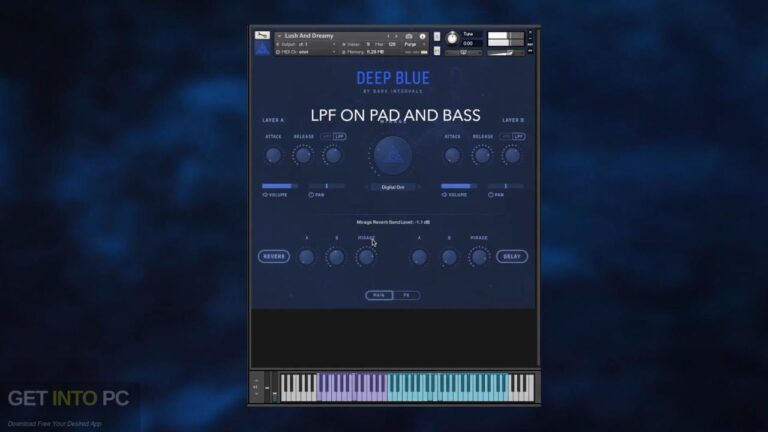Adjust Reverb send knob A
768x432 pixels.
[x=307, y=257]
